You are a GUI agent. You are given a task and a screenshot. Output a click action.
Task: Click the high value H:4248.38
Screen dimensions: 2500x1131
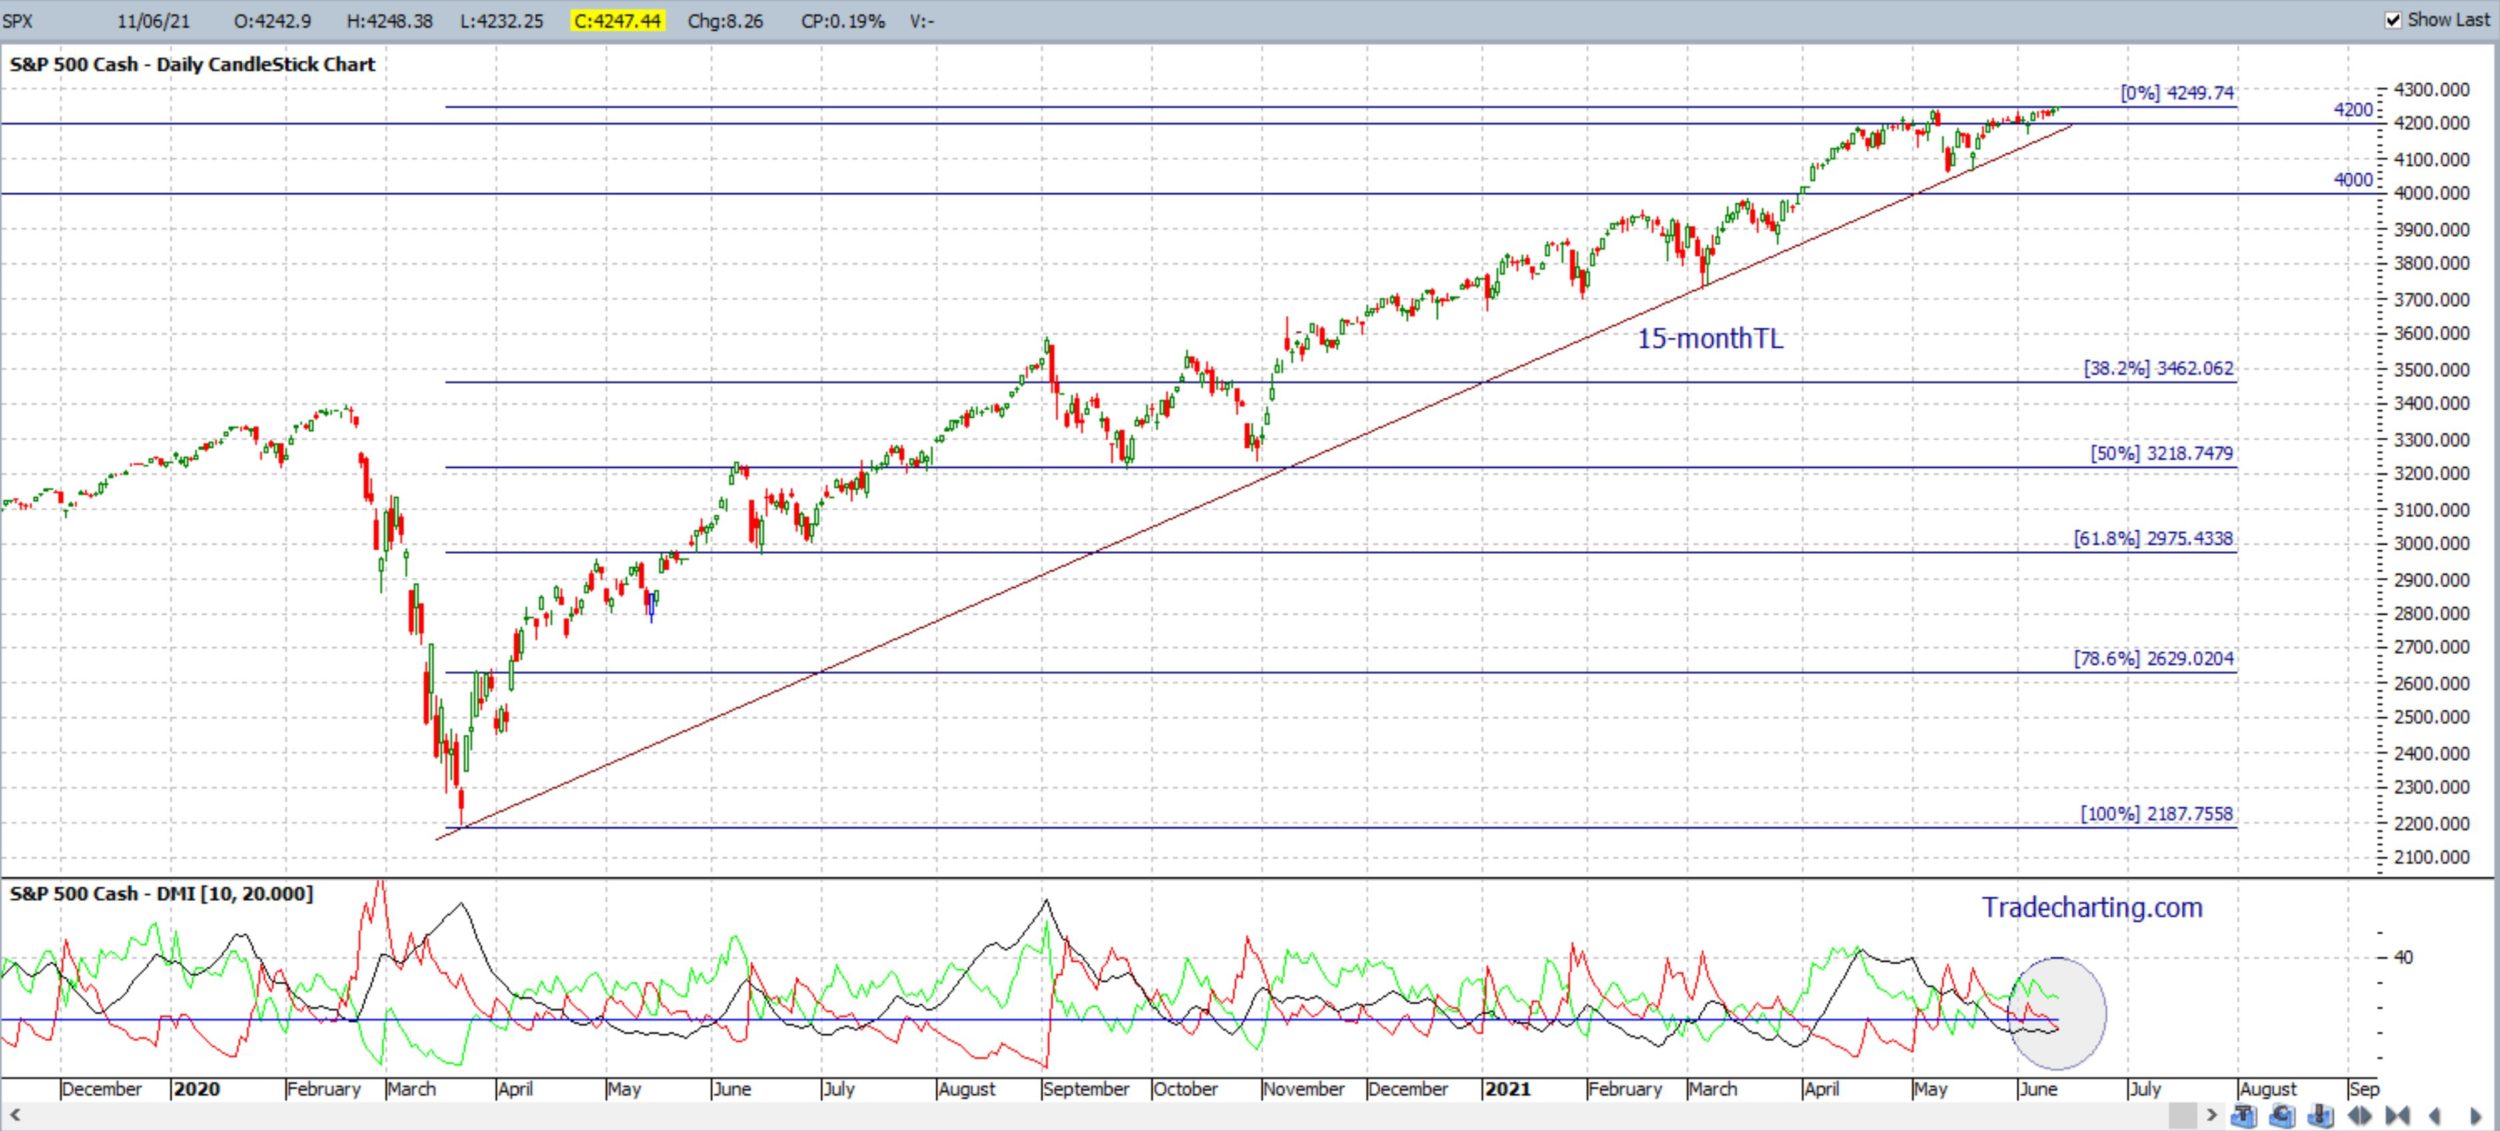pyautogui.click(x=389, y=21)
